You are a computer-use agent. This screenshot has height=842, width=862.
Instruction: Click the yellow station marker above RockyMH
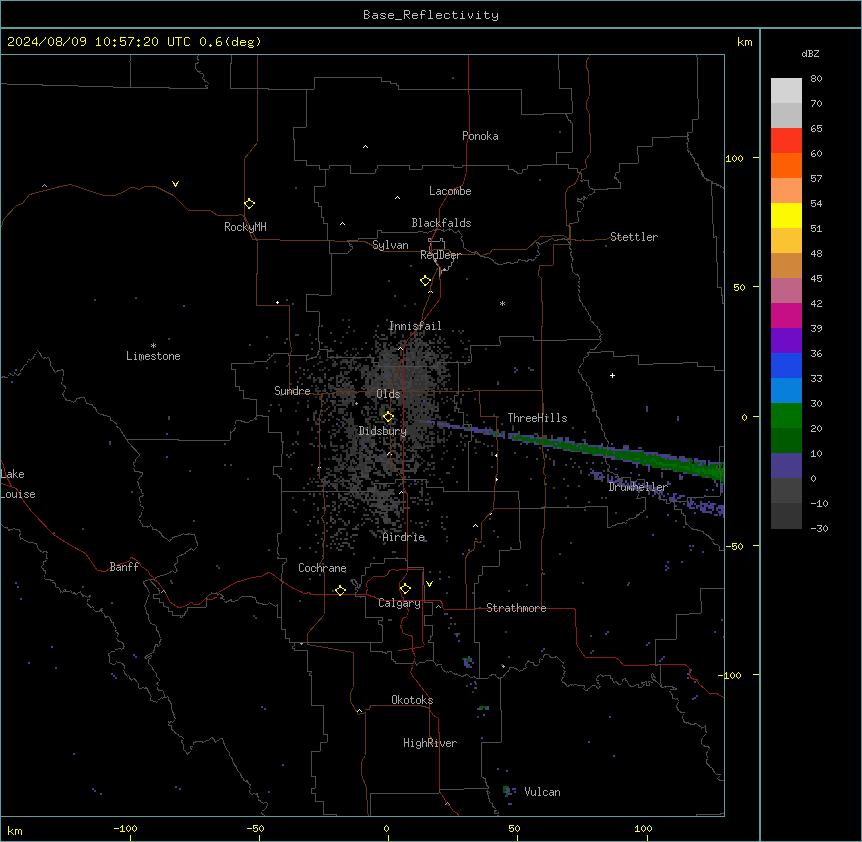point(250,204)
